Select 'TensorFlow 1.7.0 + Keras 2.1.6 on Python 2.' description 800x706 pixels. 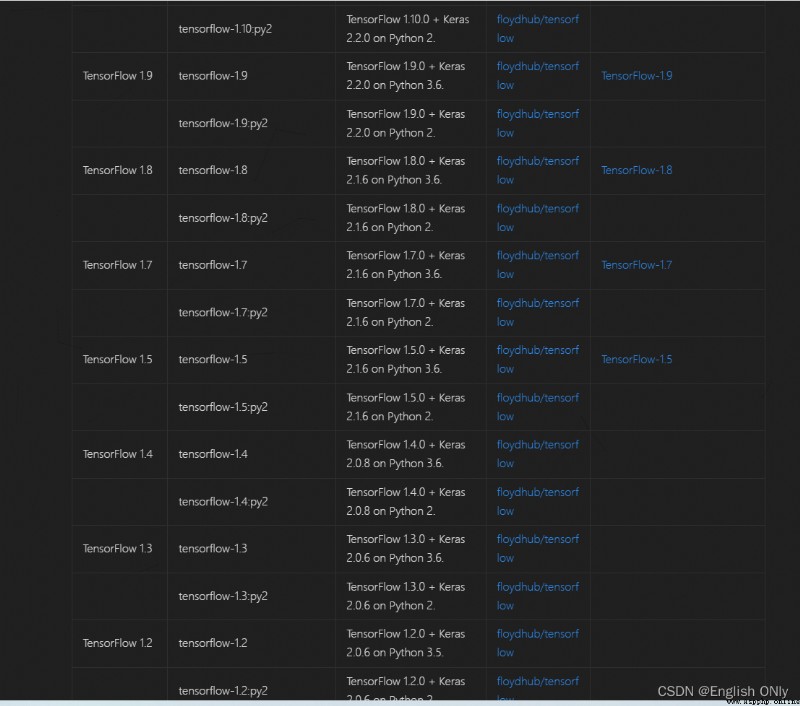point(406,313)
